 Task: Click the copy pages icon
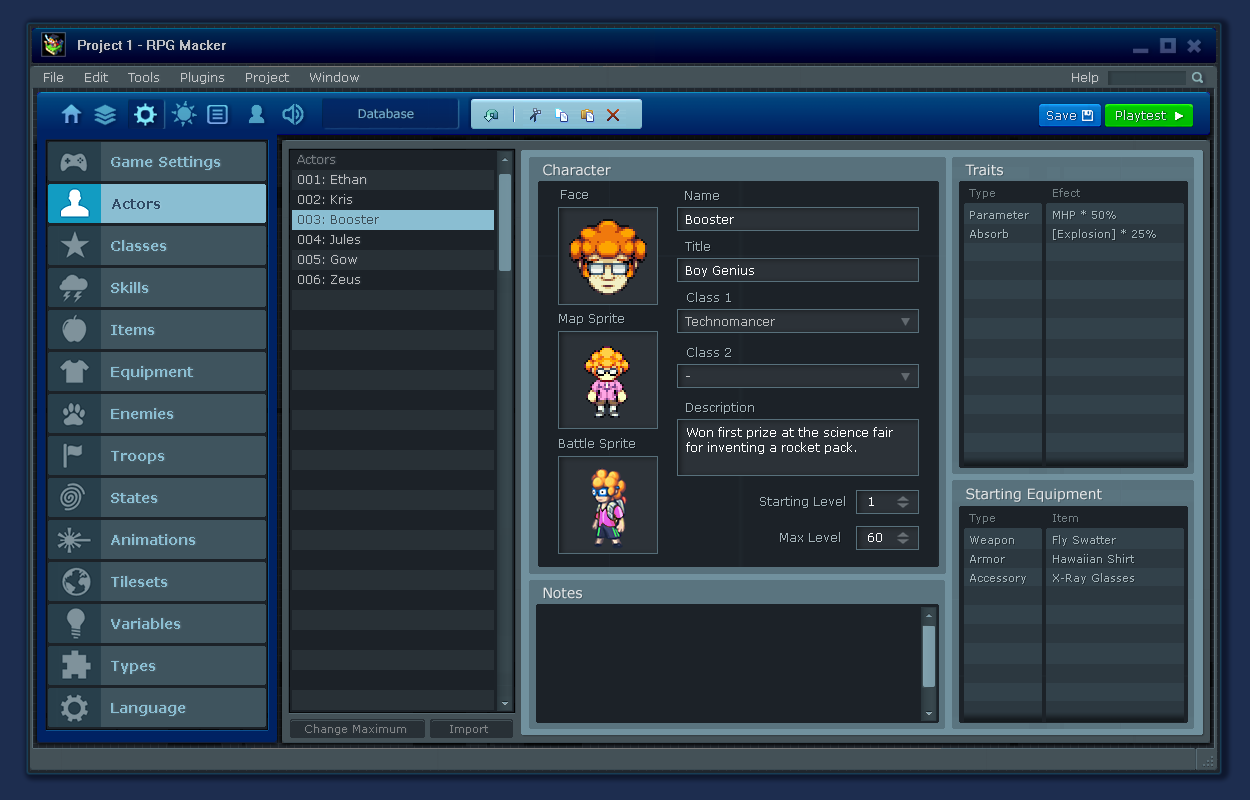(561, 115)
